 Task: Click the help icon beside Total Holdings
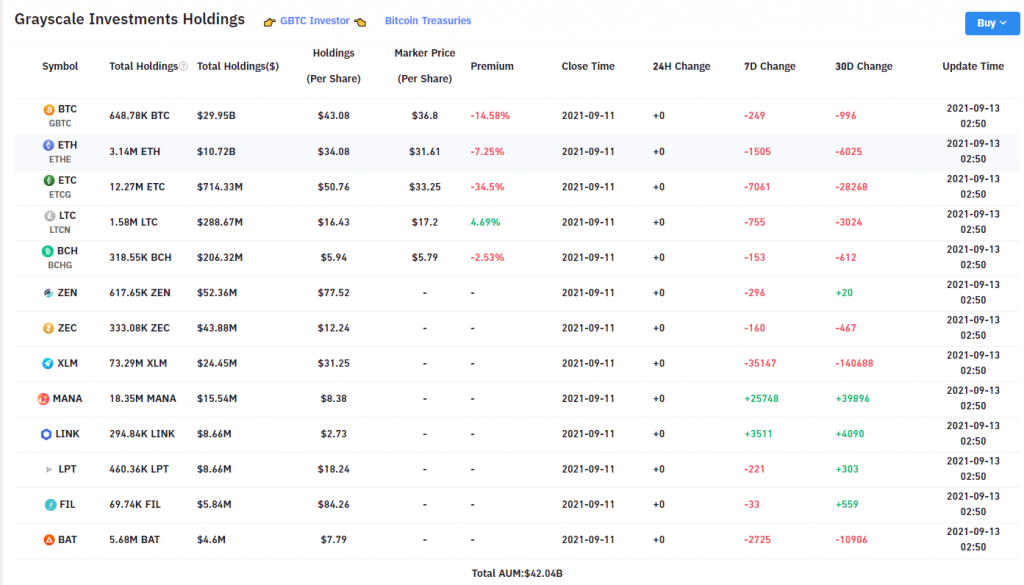tap(183, 67)
